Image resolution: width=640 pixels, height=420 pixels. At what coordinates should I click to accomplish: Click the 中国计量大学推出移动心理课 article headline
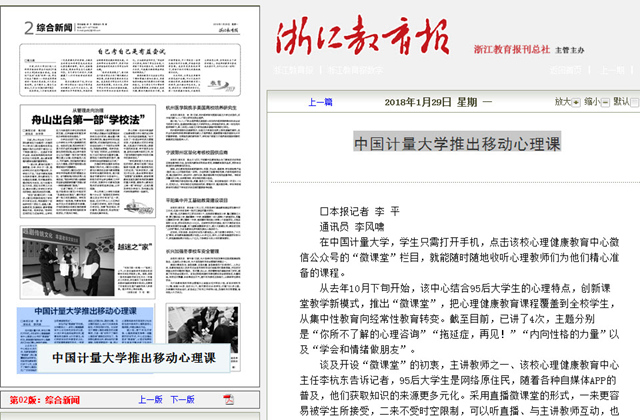[456, 143]
